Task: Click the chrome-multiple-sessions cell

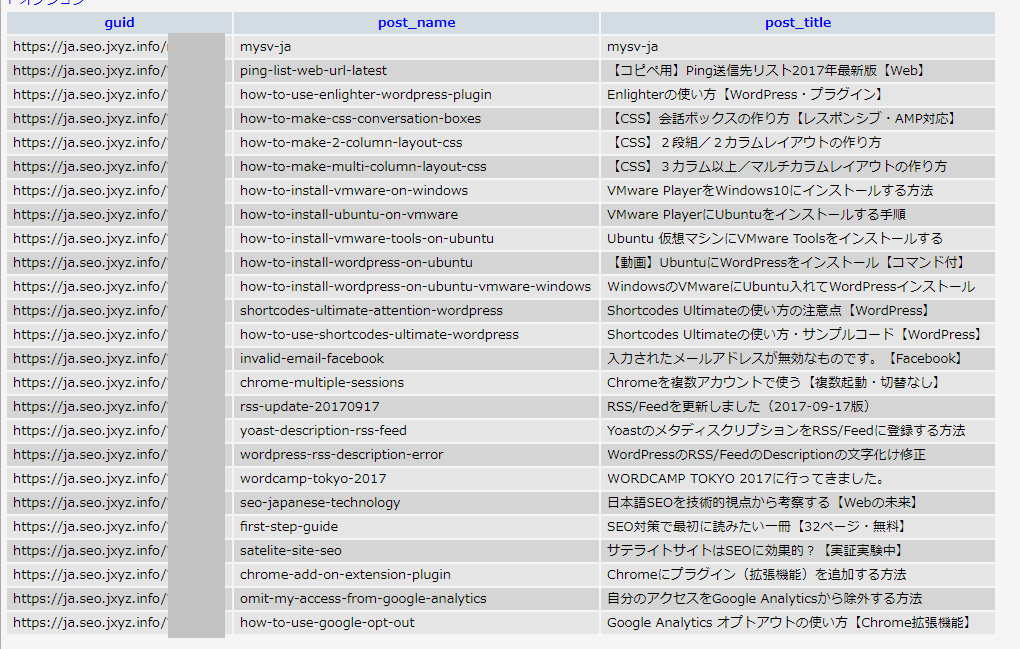Action: coord(321,383)
